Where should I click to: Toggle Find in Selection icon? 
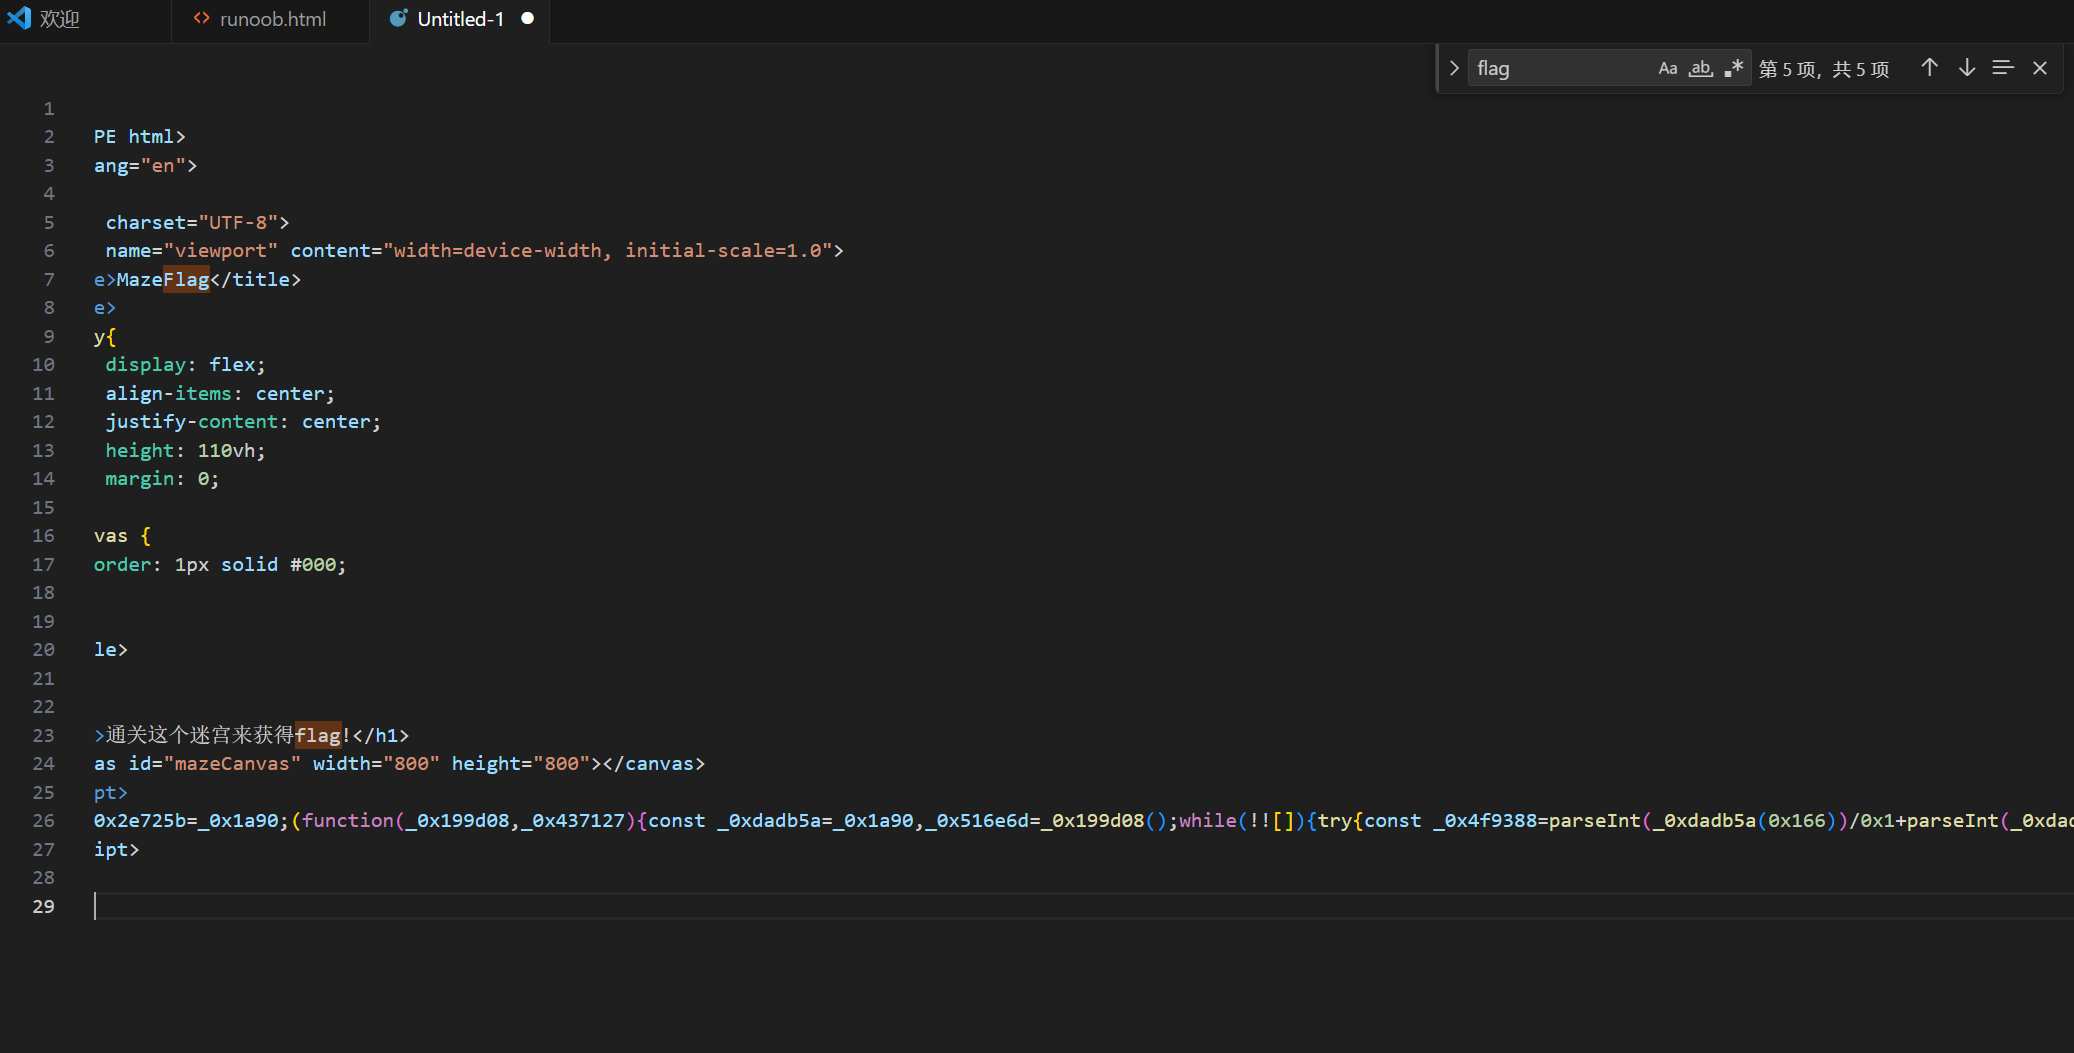click(2003, 68)
